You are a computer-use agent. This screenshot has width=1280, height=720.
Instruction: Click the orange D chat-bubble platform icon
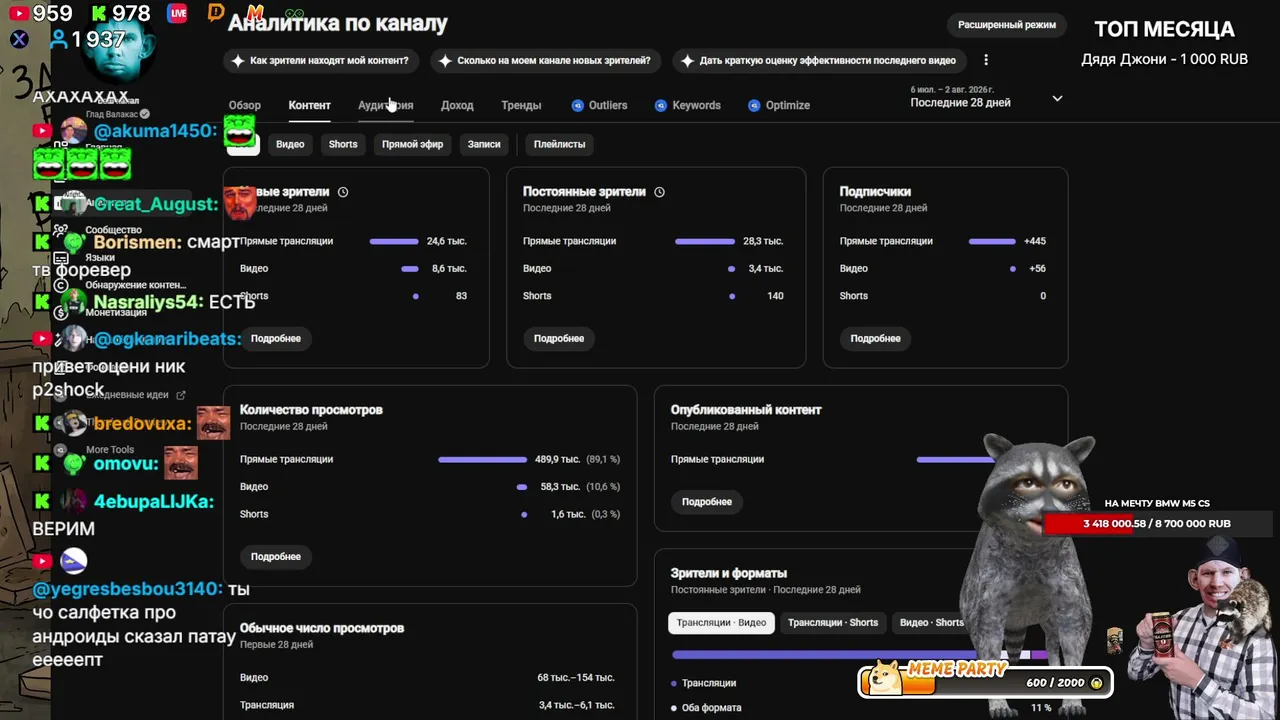click(216, 12)
